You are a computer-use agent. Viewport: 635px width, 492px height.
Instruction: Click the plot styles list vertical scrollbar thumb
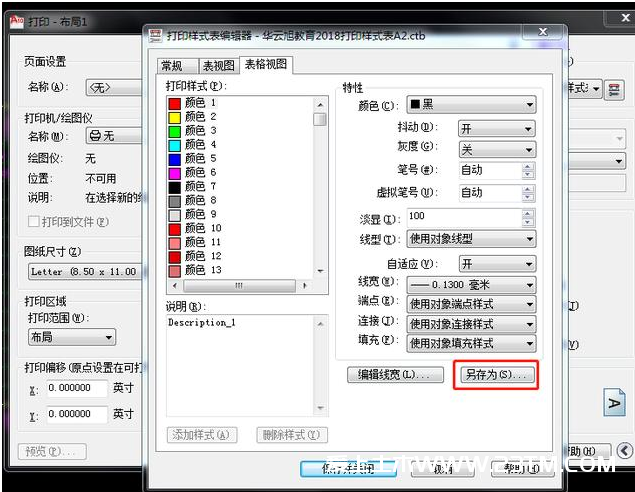(x=320, y=119)
